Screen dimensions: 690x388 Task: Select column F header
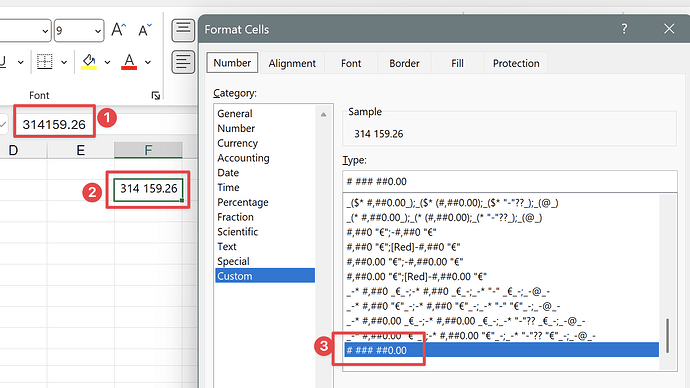pos(148,150)
